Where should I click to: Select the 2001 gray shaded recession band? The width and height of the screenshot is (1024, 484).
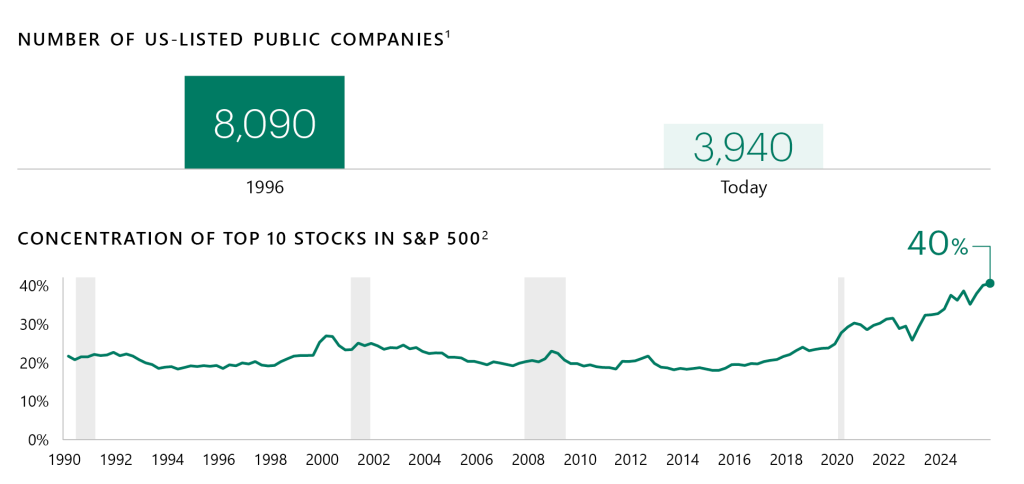[360, 357]
